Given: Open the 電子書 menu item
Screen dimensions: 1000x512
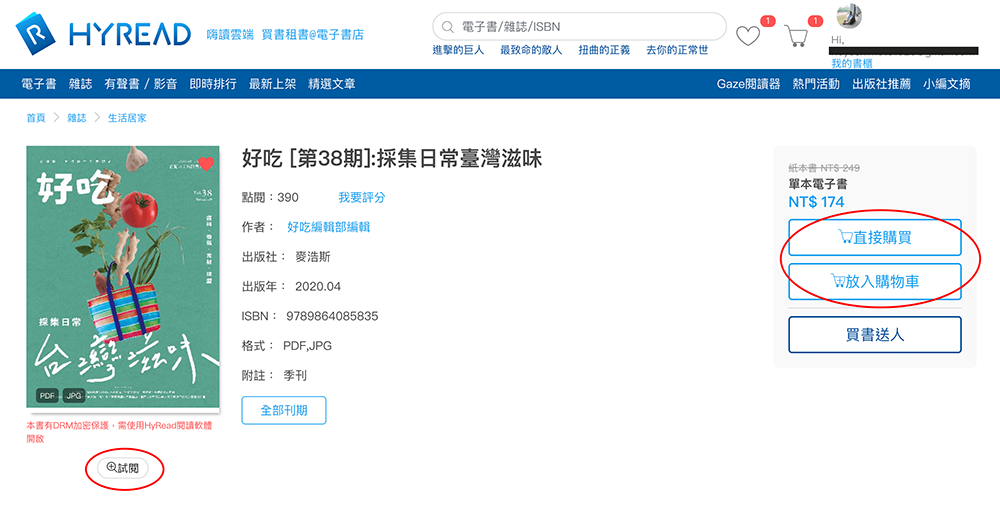Looking at the screenshot, I should pos(38,84).
